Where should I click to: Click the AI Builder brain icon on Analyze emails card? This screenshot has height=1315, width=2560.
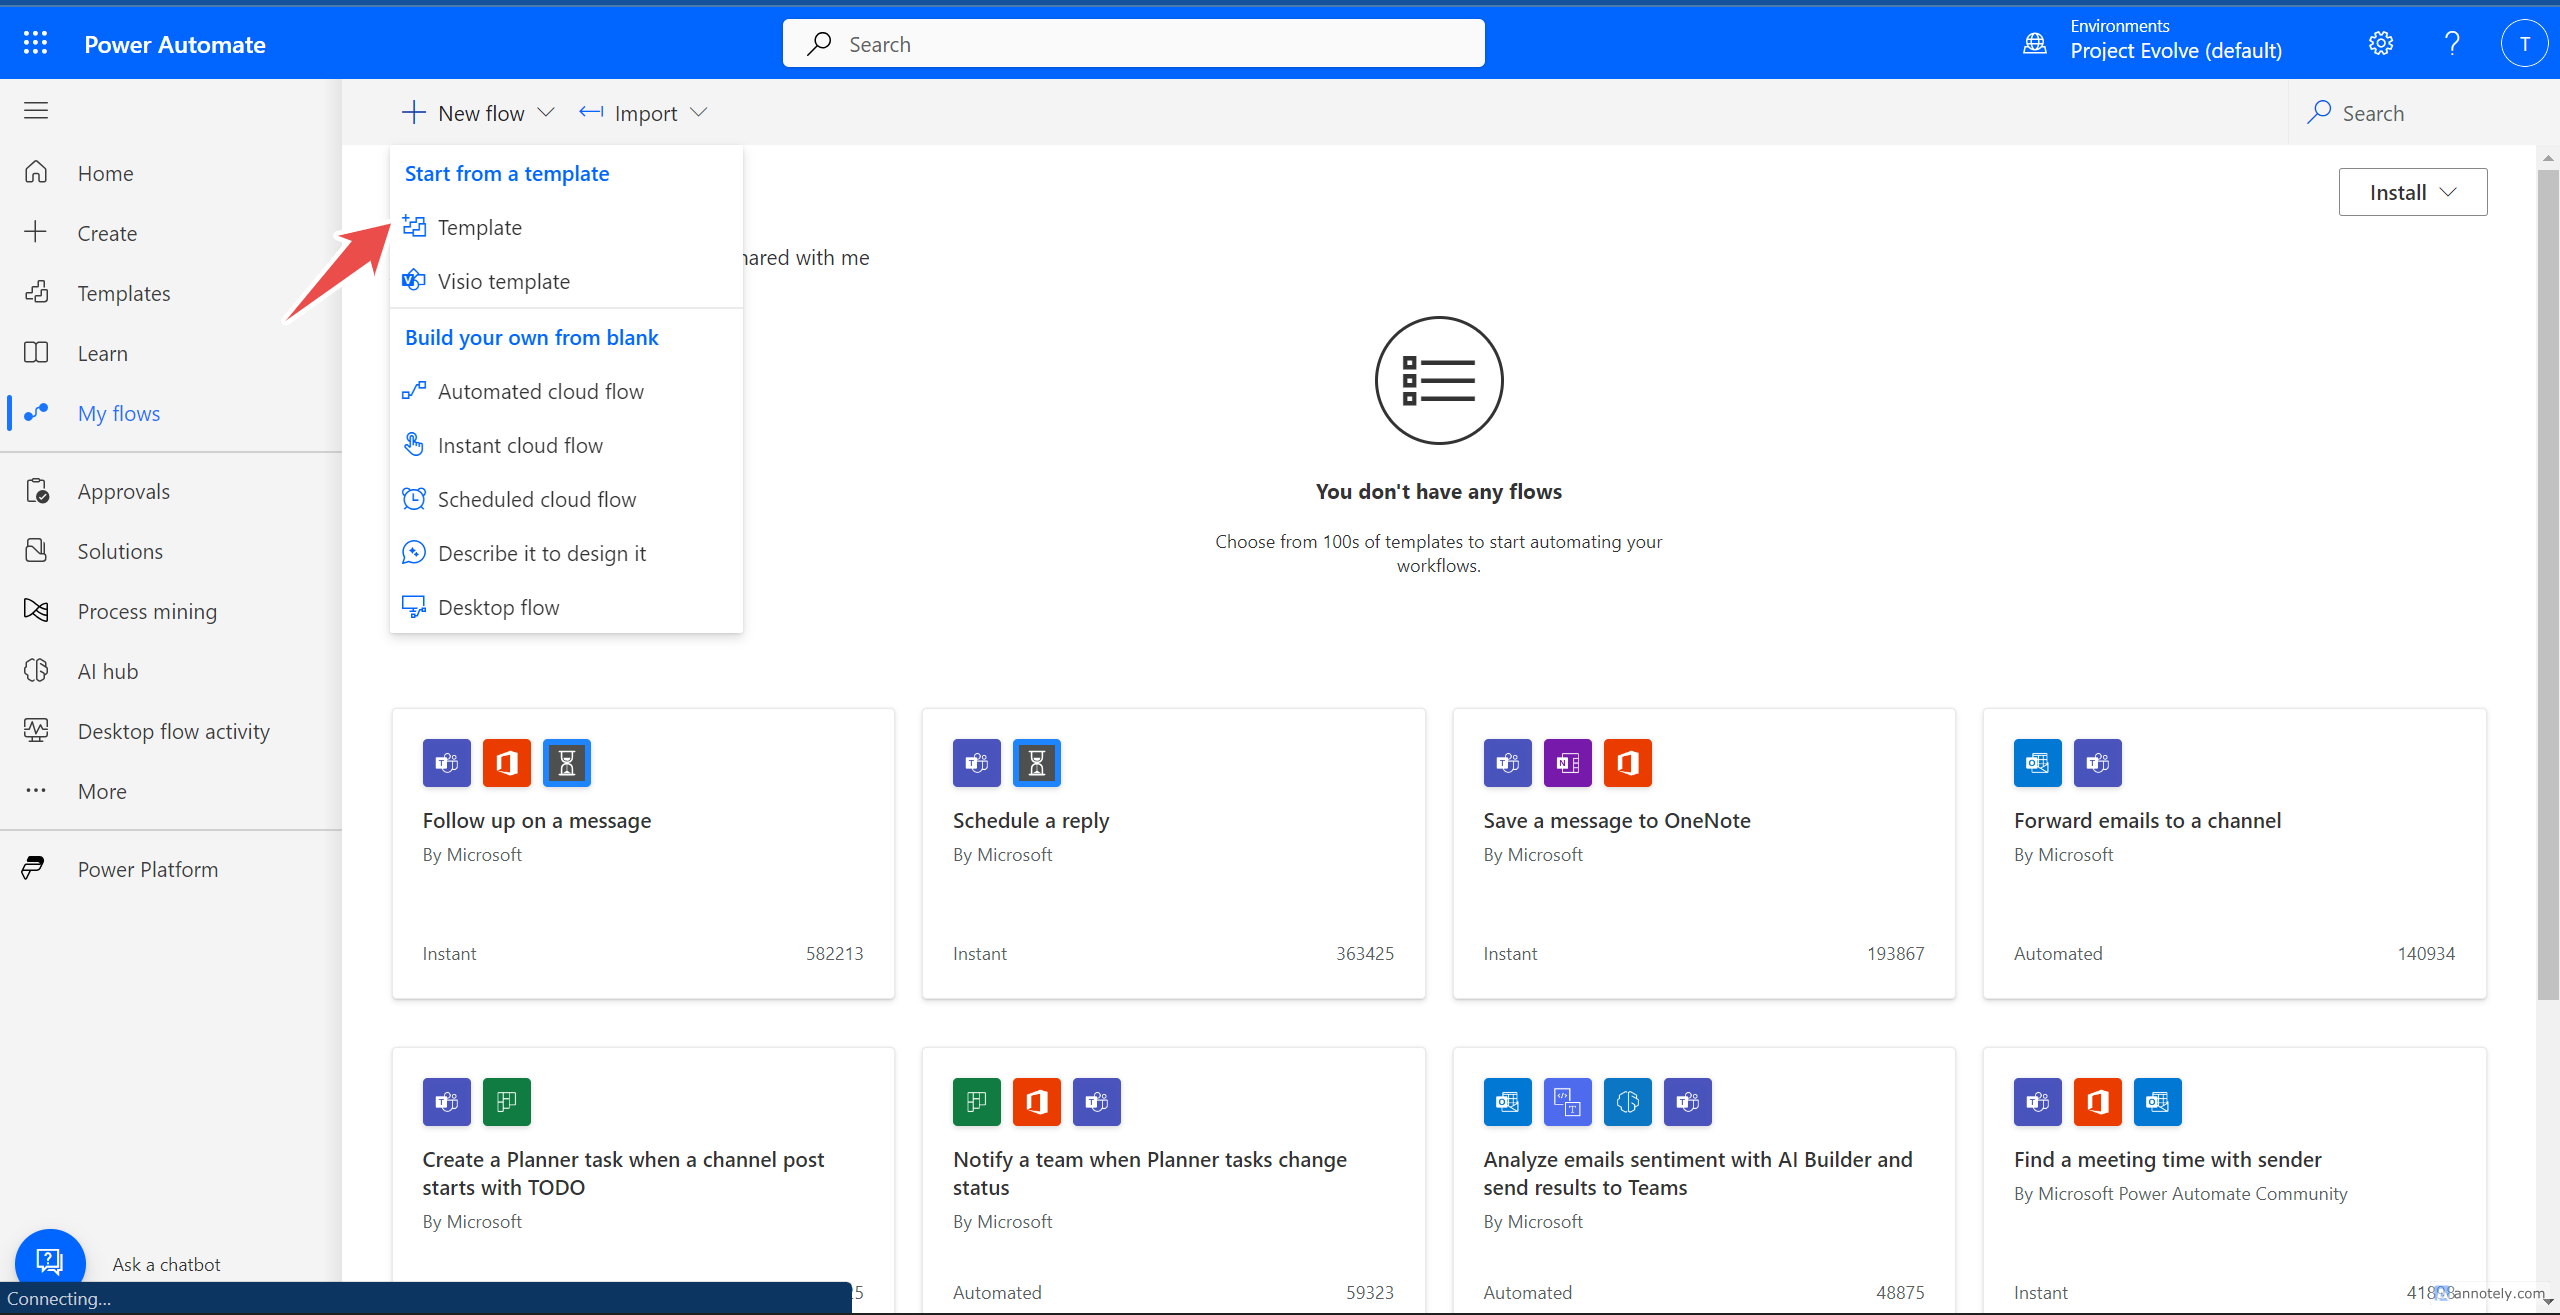coord(1628,1102)
